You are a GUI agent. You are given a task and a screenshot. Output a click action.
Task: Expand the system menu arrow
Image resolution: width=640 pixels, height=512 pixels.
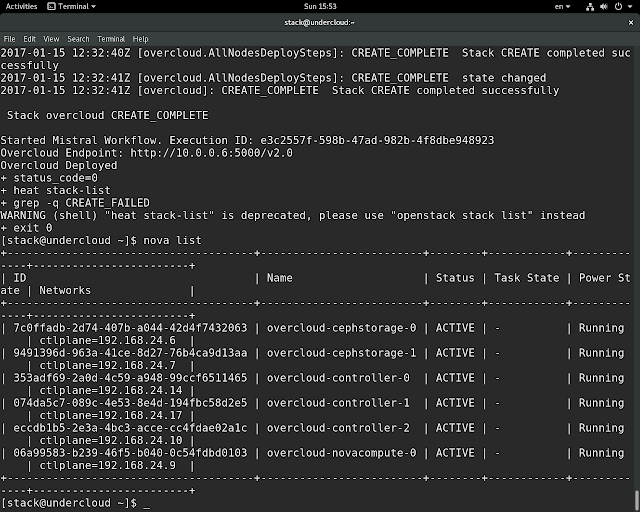[x=629, y=7]
